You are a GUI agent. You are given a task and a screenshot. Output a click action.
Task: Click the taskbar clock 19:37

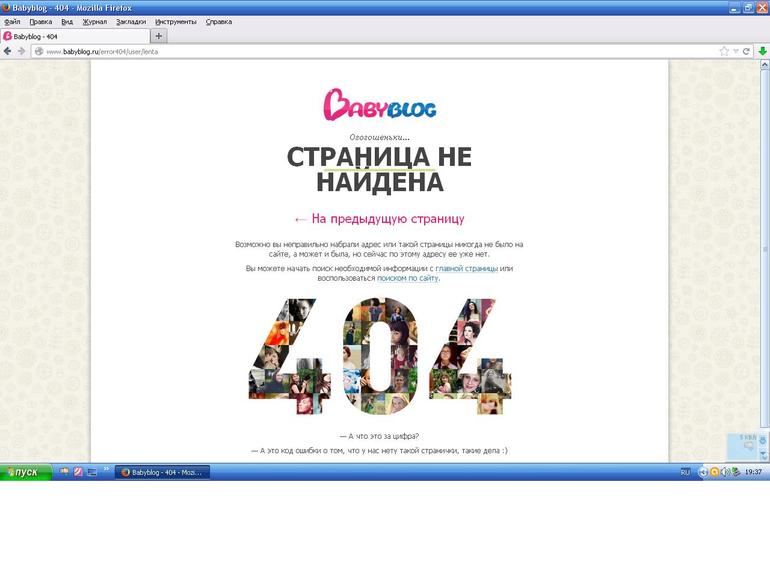[x=753, y=472]
